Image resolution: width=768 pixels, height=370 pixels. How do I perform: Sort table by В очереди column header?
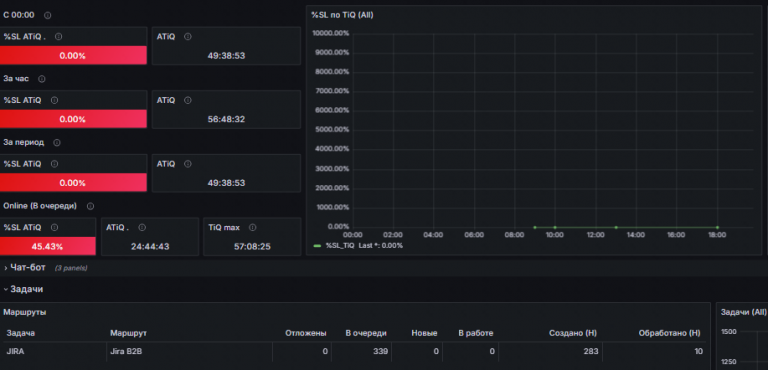pos(366,333)
